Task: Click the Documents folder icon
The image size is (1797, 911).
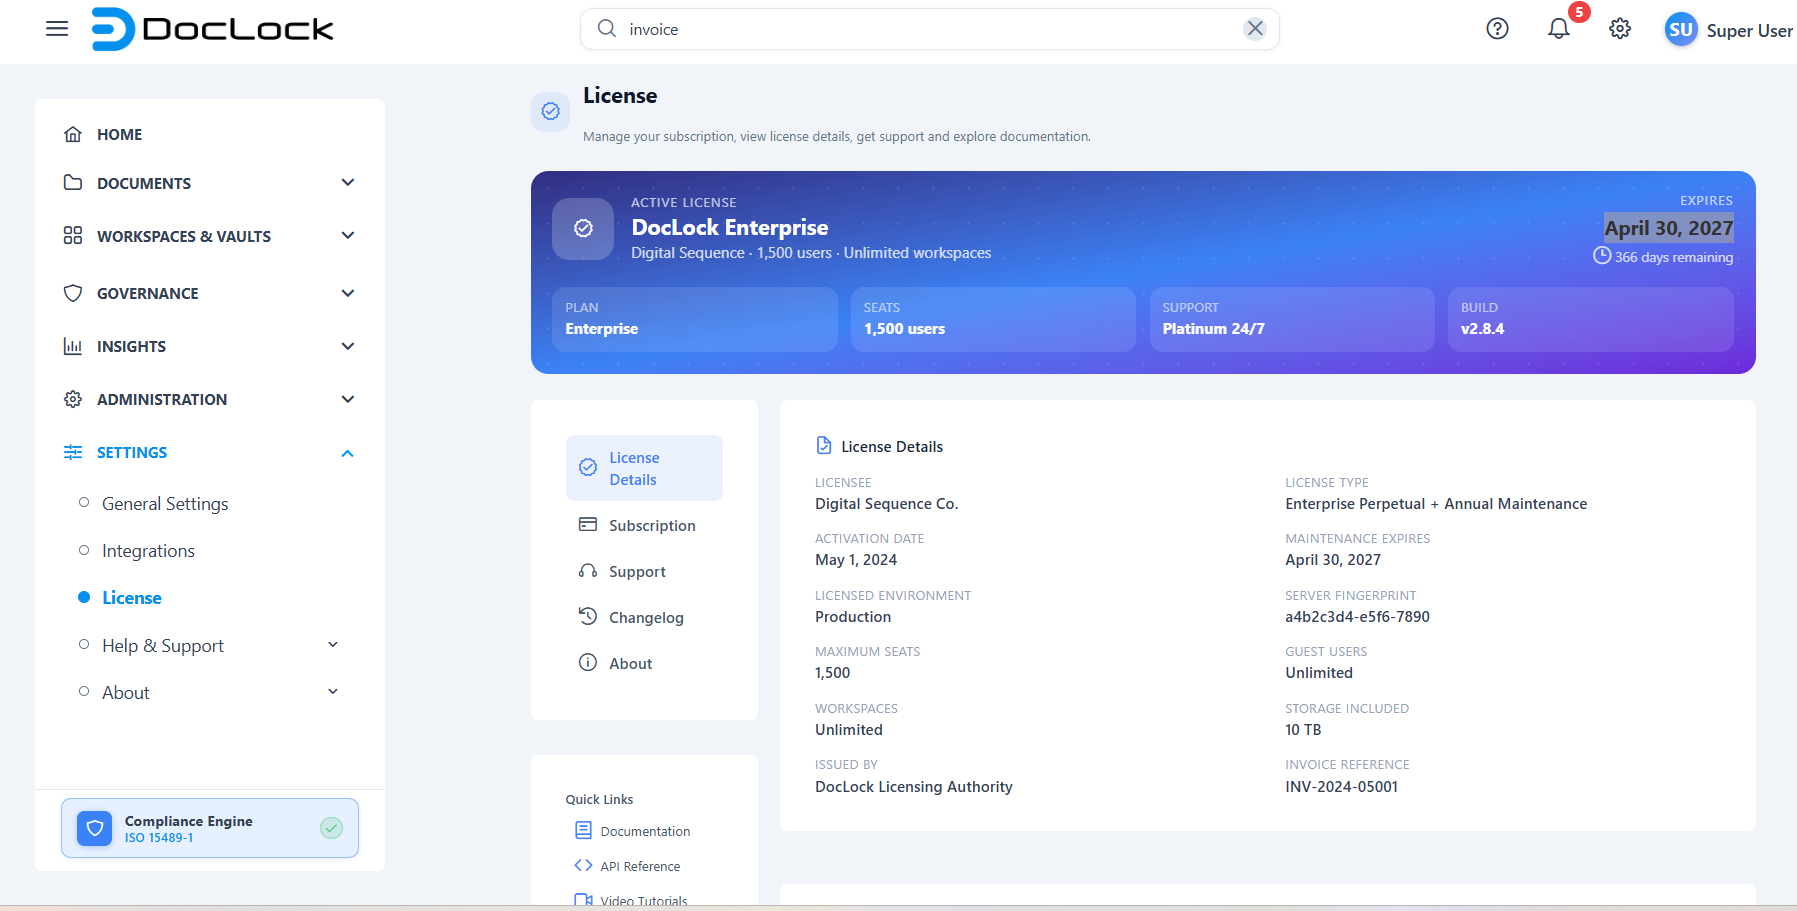Action: tap(73, 182)
